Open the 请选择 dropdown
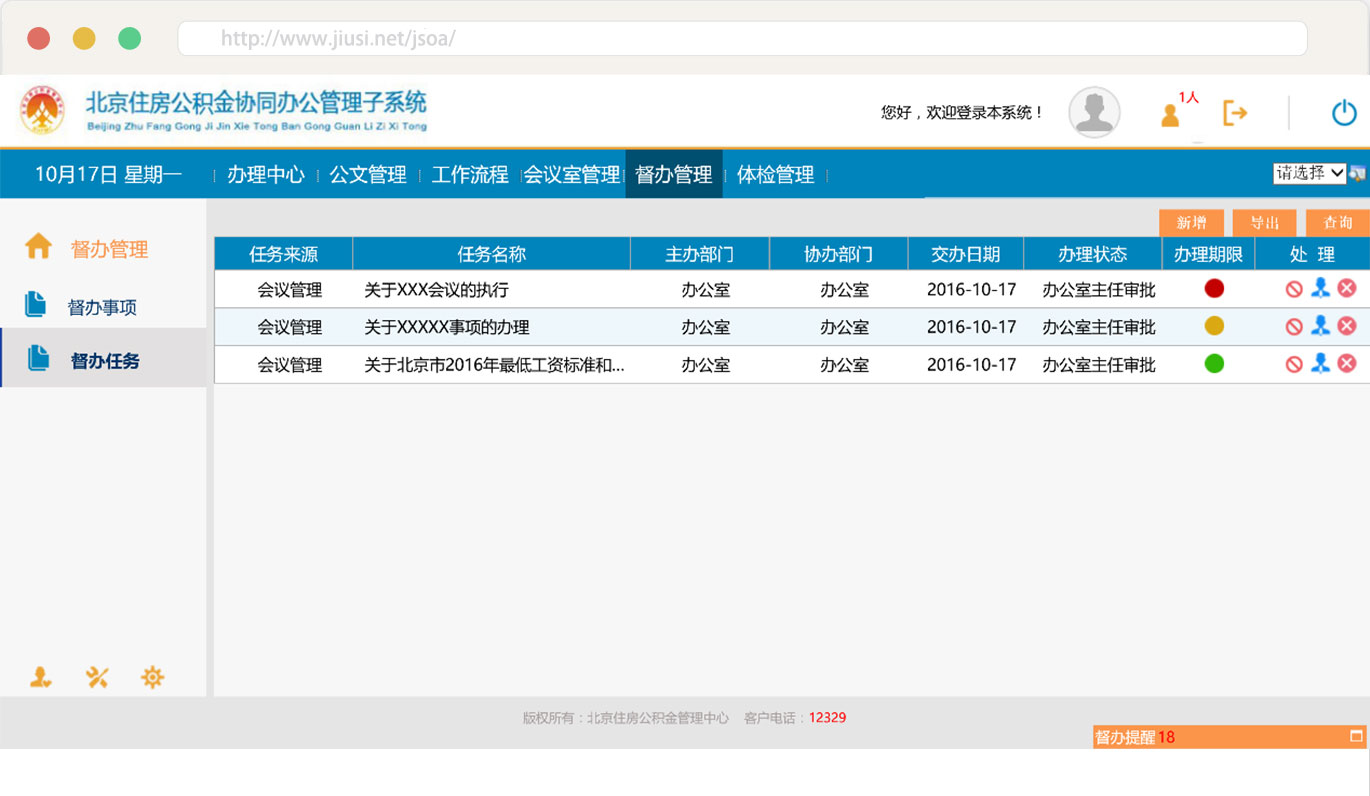Screen dimensions: 1370x796 [1309, 173]
